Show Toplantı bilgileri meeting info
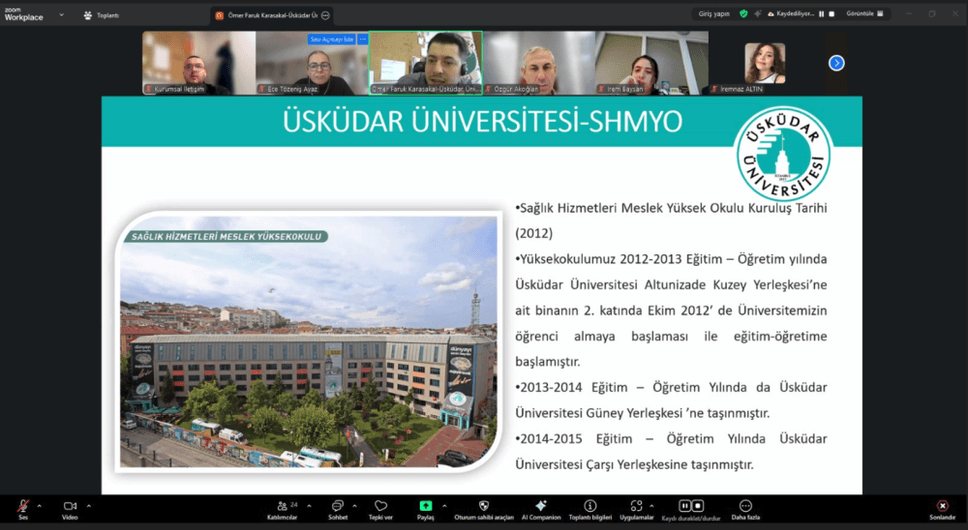Screen dimensions: 968x530 (590, 509)
